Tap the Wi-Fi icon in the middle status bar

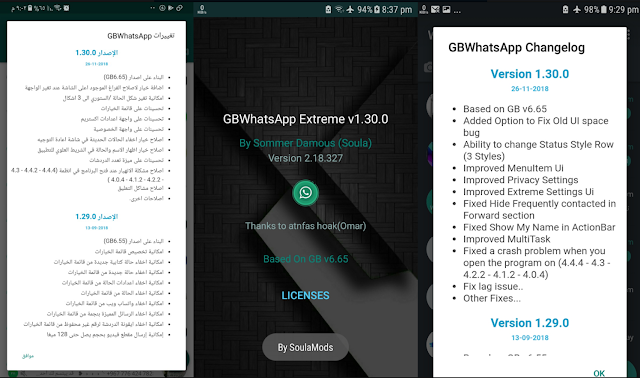click(x=340, y=9)
